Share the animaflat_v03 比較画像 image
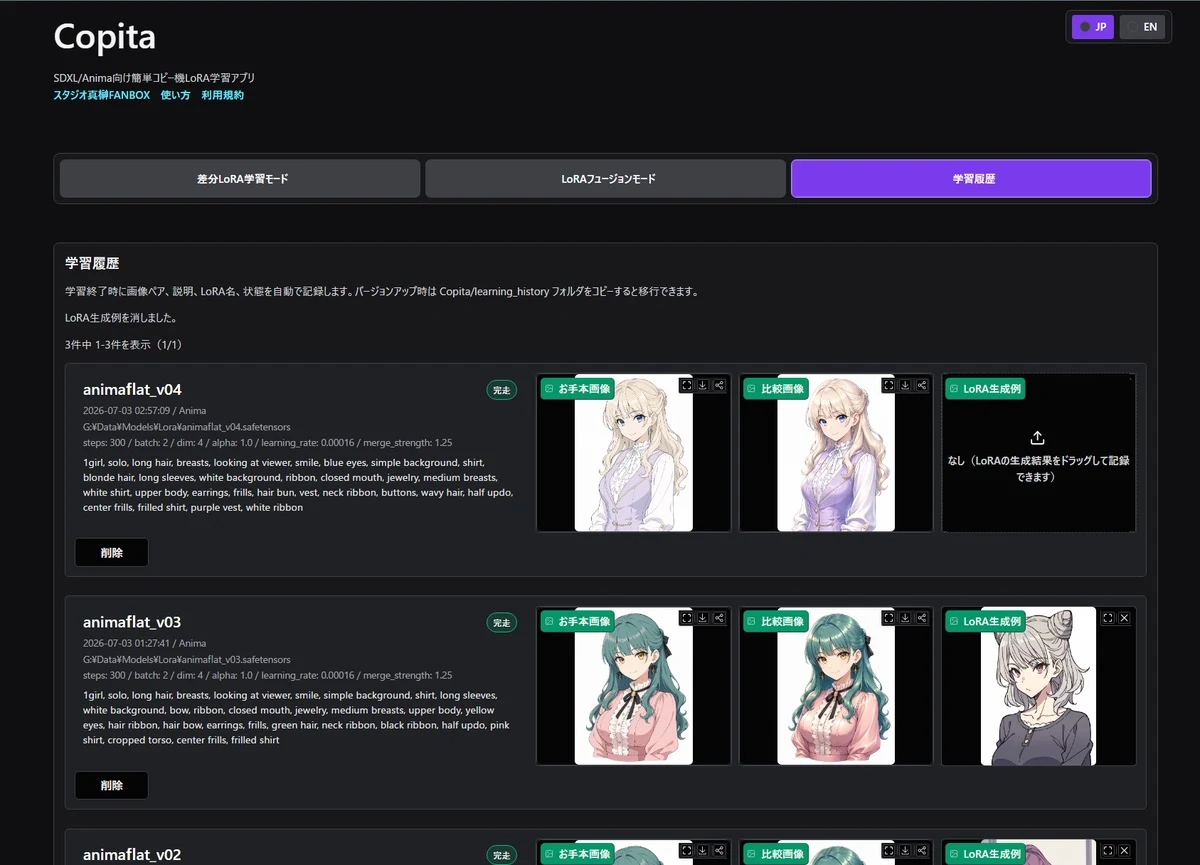1200x865 pixels. coord(921,618)
